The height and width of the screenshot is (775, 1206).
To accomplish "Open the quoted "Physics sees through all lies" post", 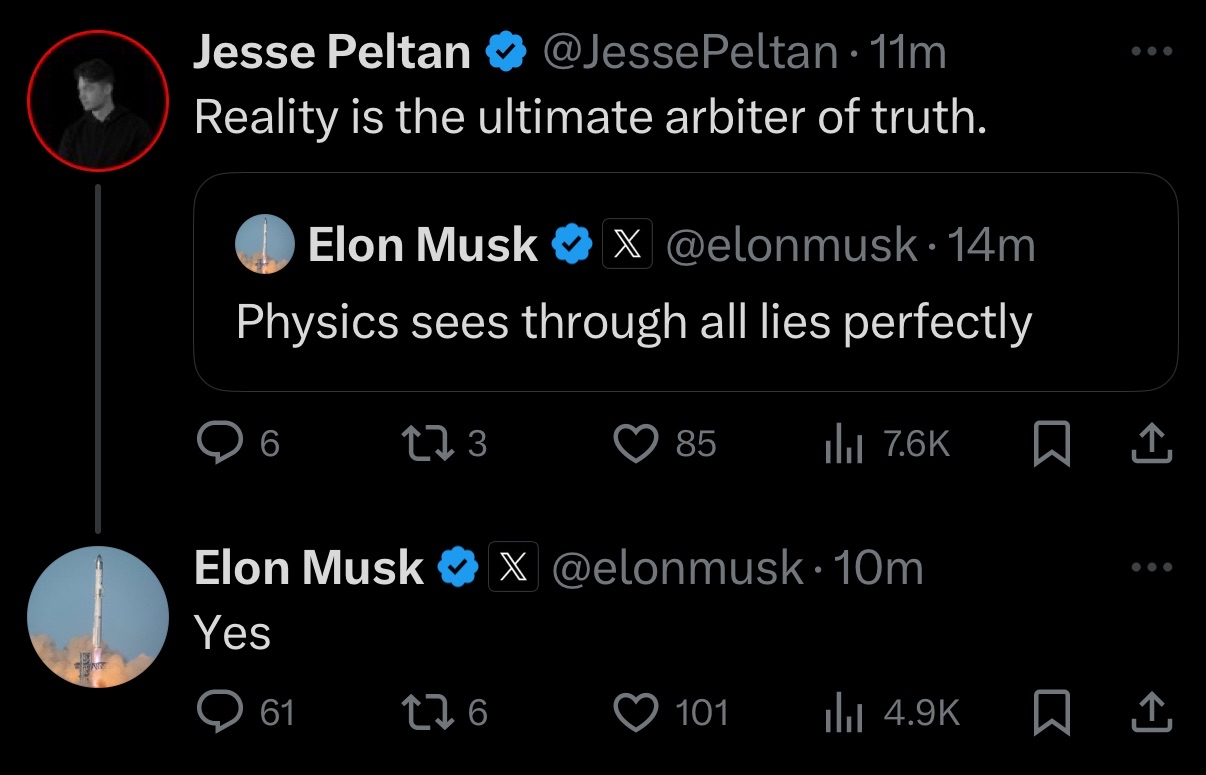I will click(x=685, y=282).
